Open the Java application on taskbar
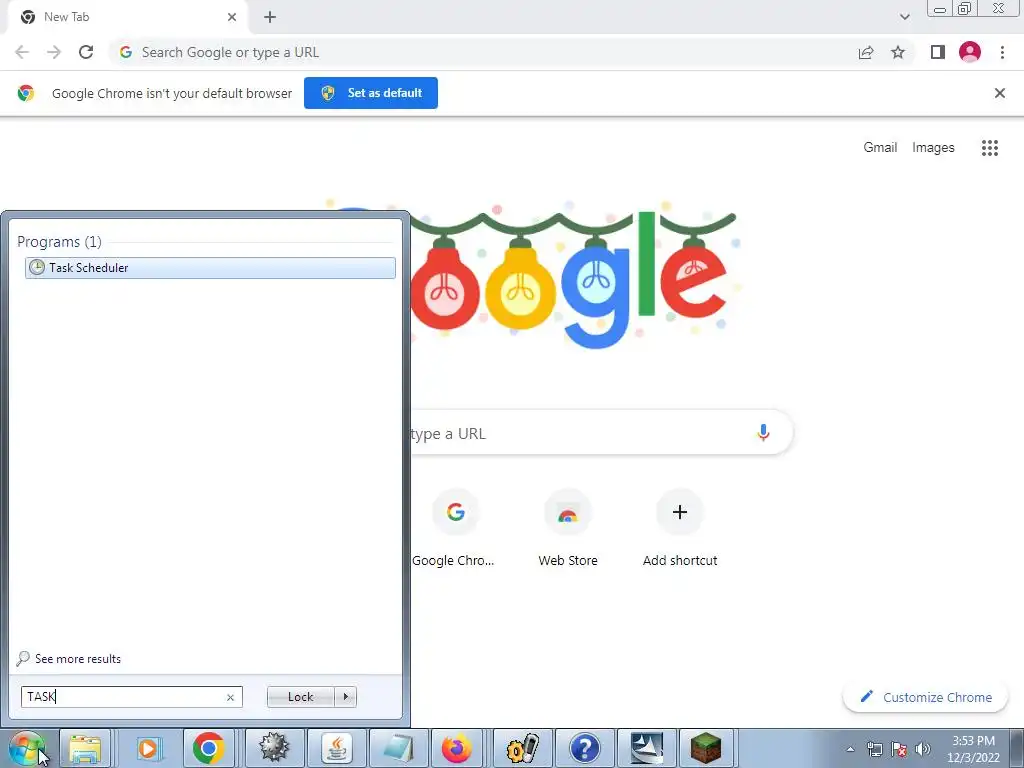This screenshot has width=1024, height=768. coord(336,748)
